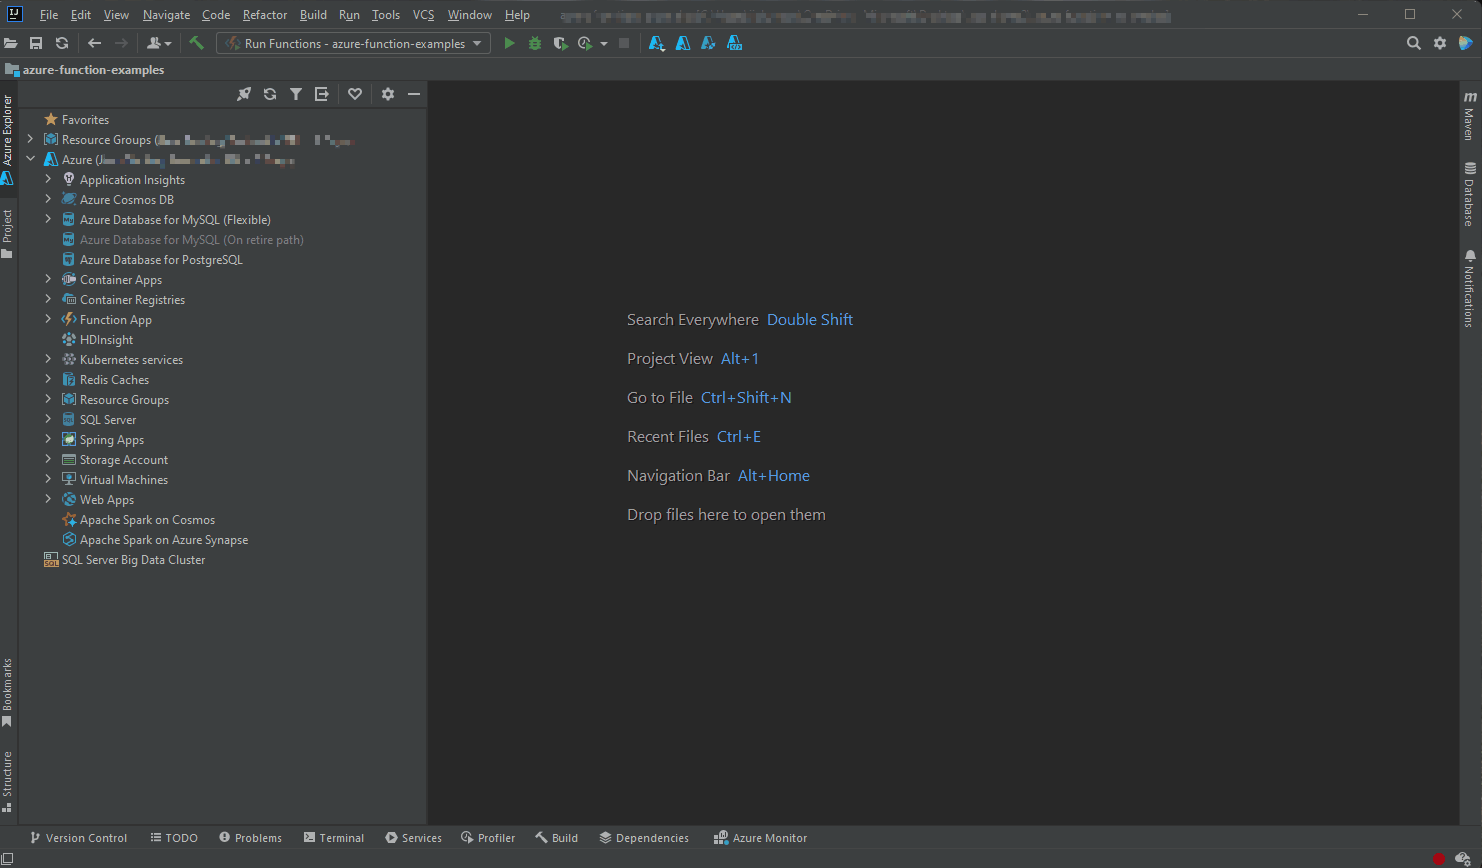This screenshot has width=1482, height=868.
Task: Collapse the Azure subscription node
Action: click(x=30, y=158)
